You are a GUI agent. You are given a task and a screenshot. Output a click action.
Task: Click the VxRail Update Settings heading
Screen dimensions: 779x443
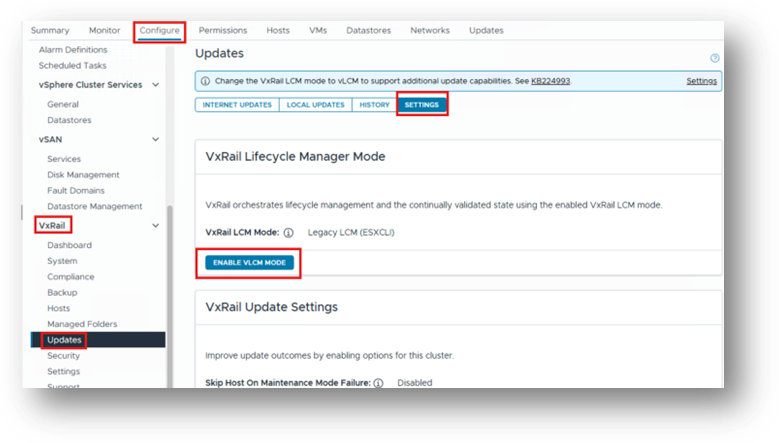click(x=271, y=307)
